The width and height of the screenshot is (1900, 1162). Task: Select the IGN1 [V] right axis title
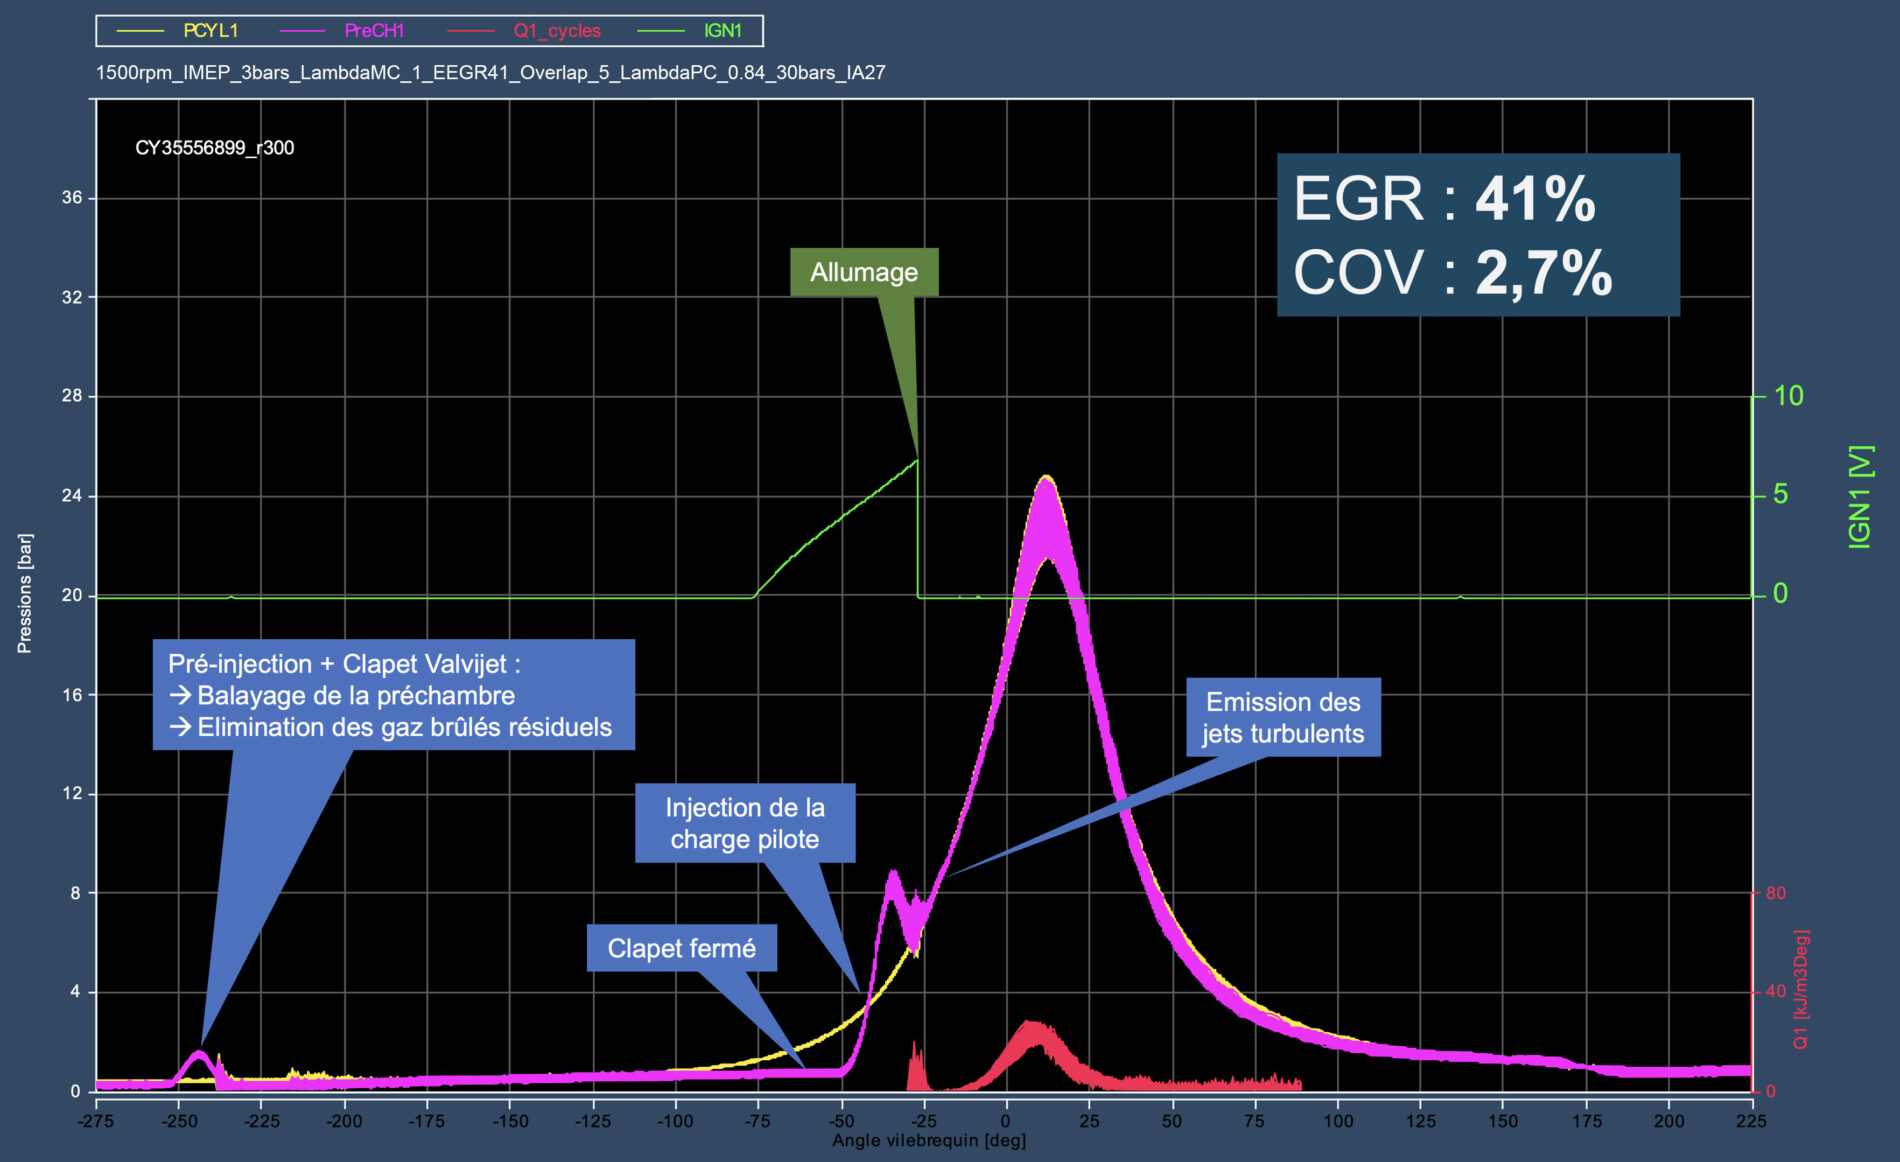pyautogui.click(x=1859, y=497)
